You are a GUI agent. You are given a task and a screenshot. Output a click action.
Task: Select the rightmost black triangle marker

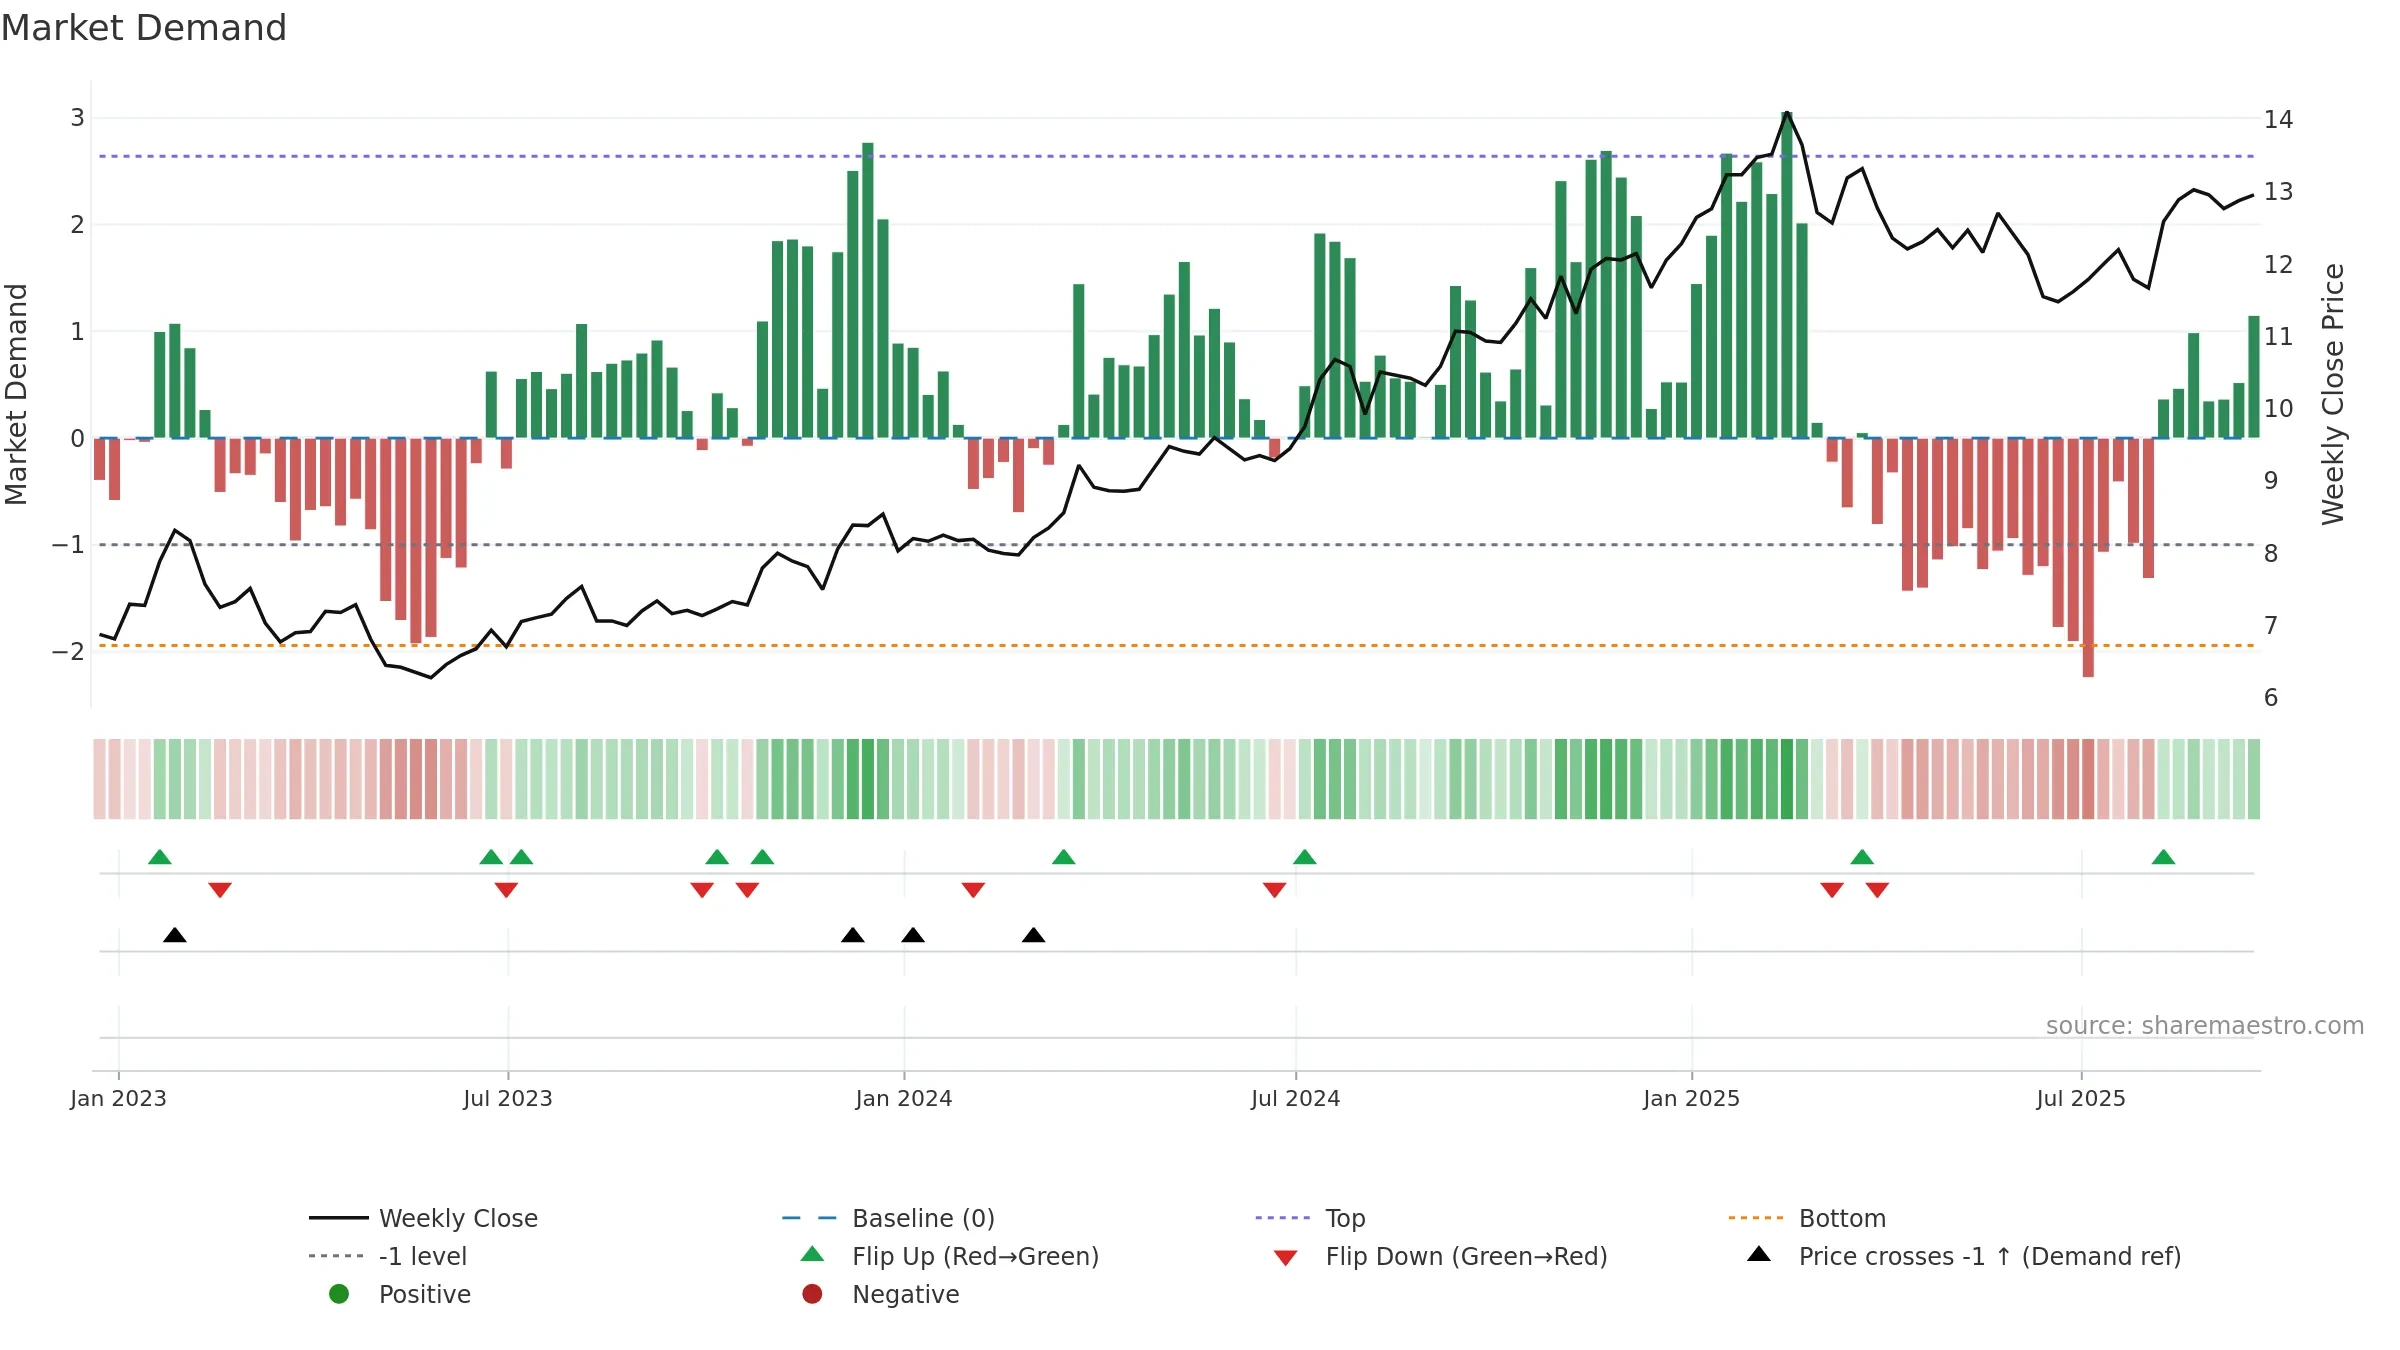pos(1034,935)
